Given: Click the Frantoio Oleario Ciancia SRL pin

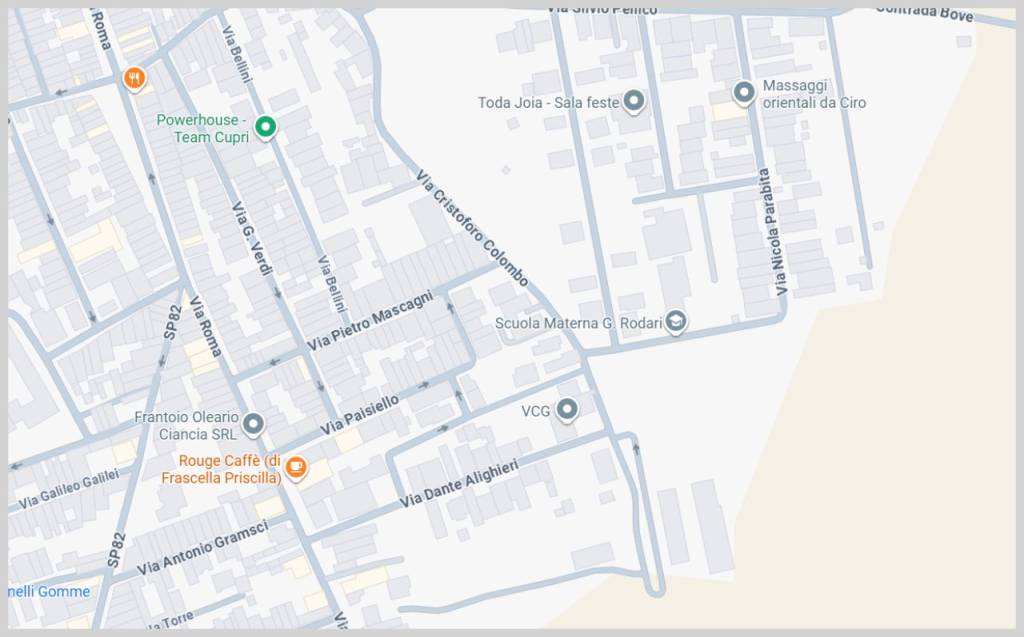Looking at the screenshot, I should click(x=253, y=424).
